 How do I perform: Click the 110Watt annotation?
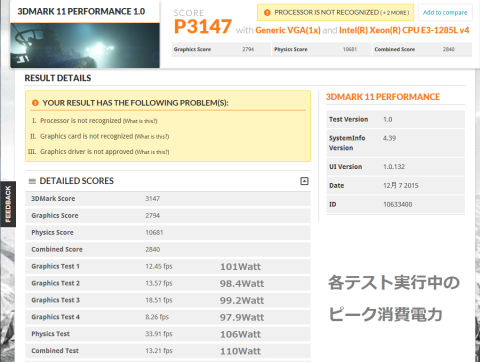[x=240, y=351]
